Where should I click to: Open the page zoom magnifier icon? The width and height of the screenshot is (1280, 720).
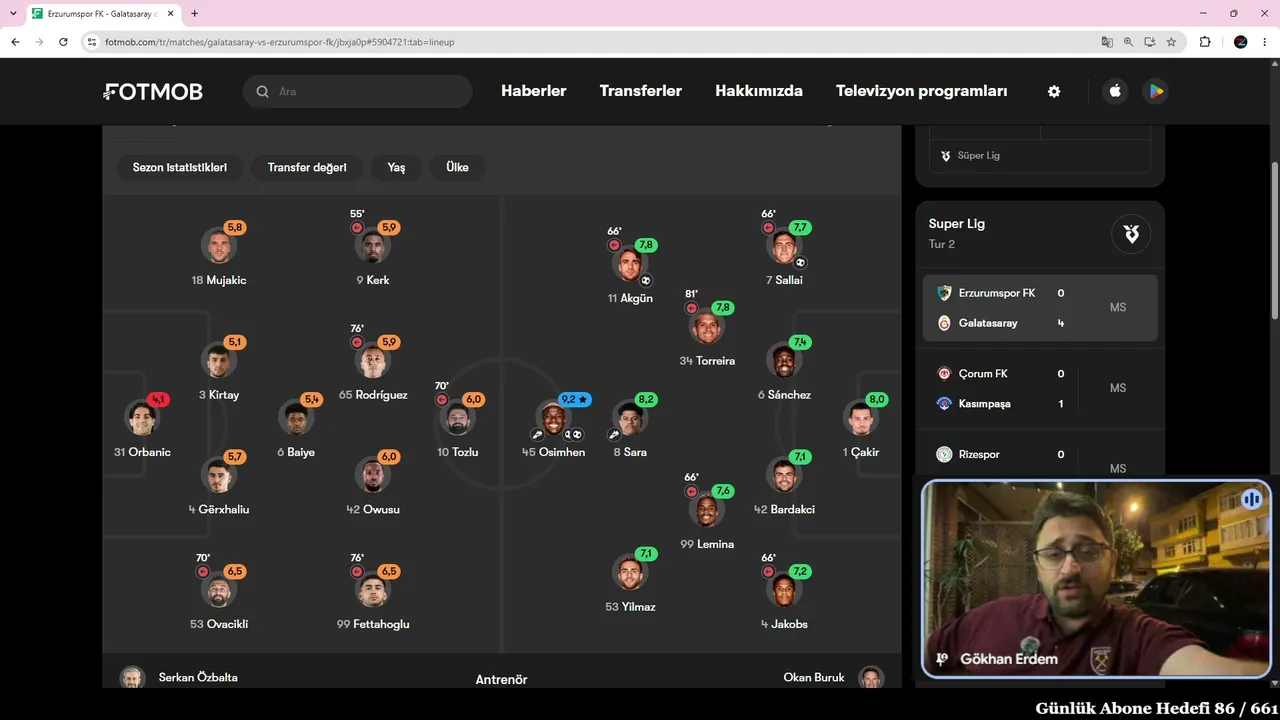tap(1128, 42)
